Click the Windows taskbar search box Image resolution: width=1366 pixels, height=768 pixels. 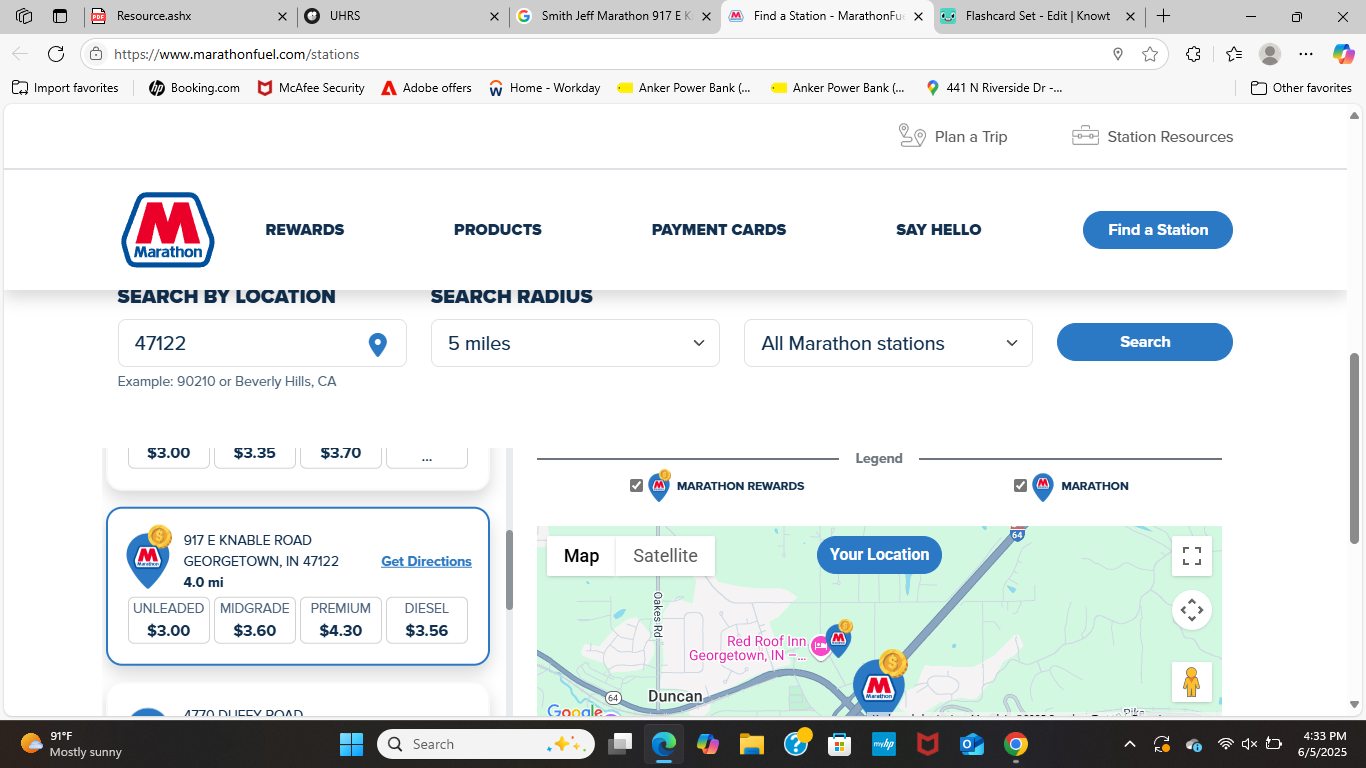486,744
